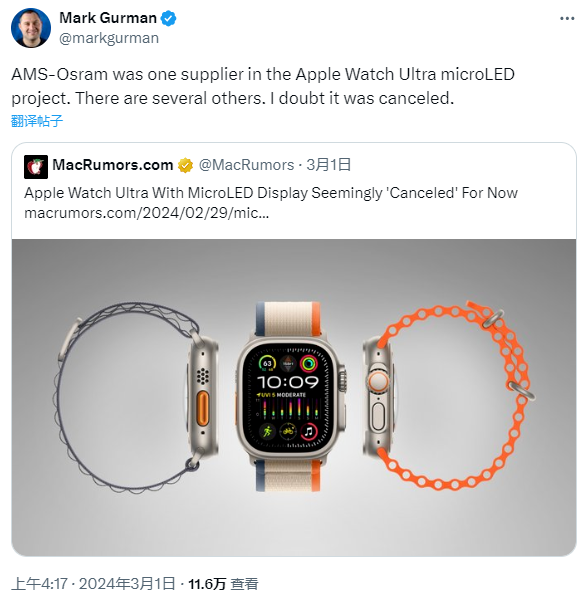Open the macrumors.com/2024/02/29 article link
The width and height of the screenshot is (585, 595).
point(147,213)
